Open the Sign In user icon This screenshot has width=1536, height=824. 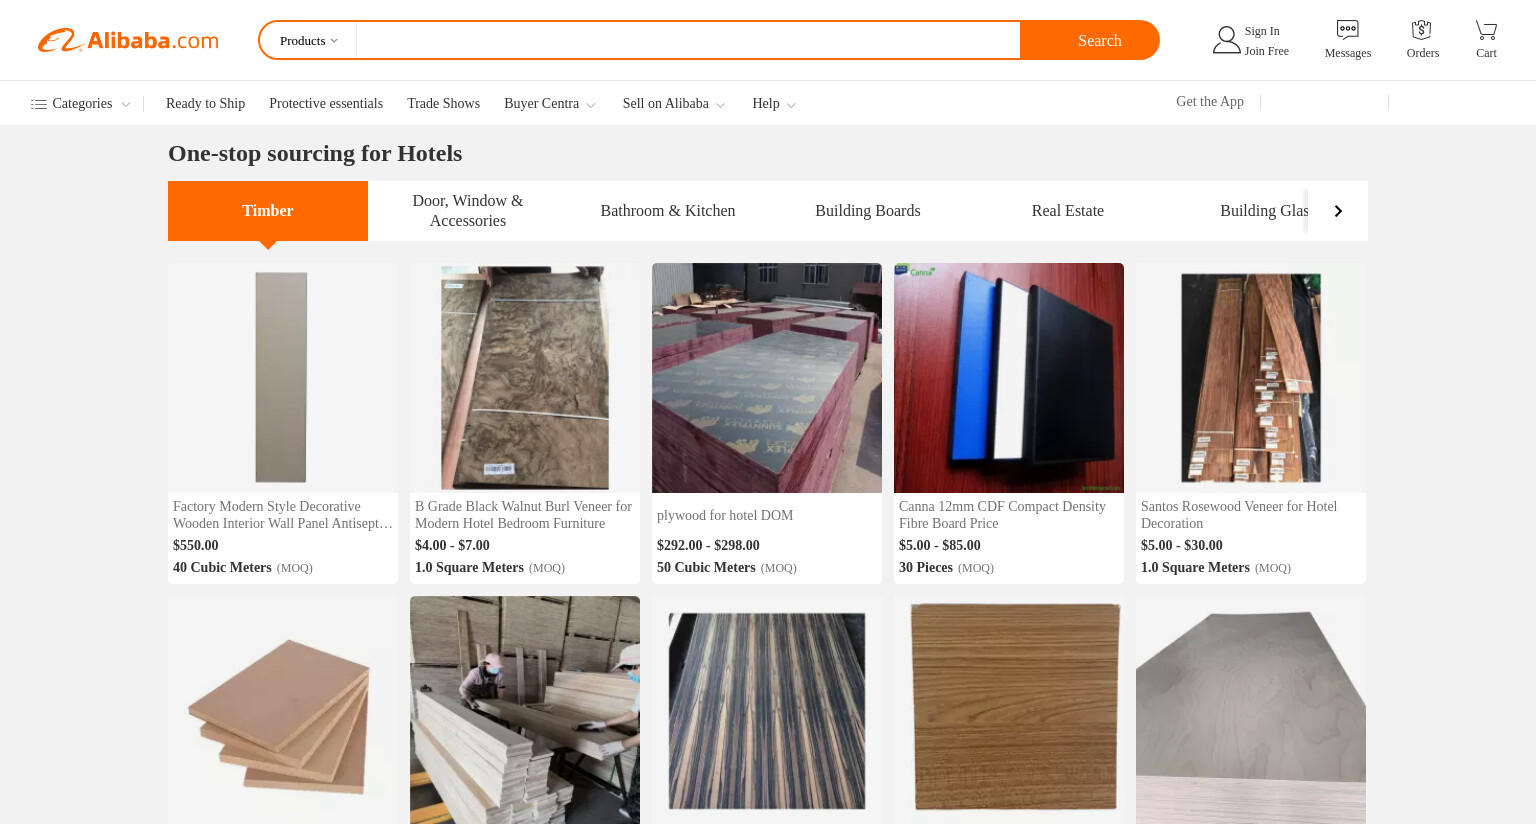(x=1226, y=40)
